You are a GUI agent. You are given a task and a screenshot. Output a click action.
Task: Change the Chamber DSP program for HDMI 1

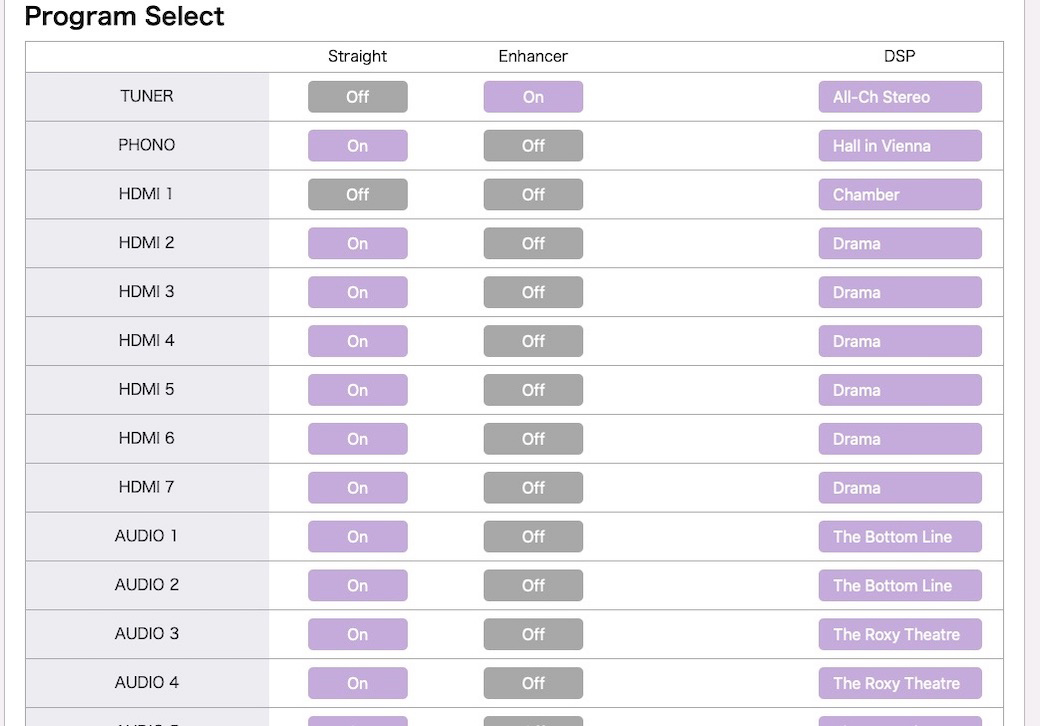[x=900, y=194]
